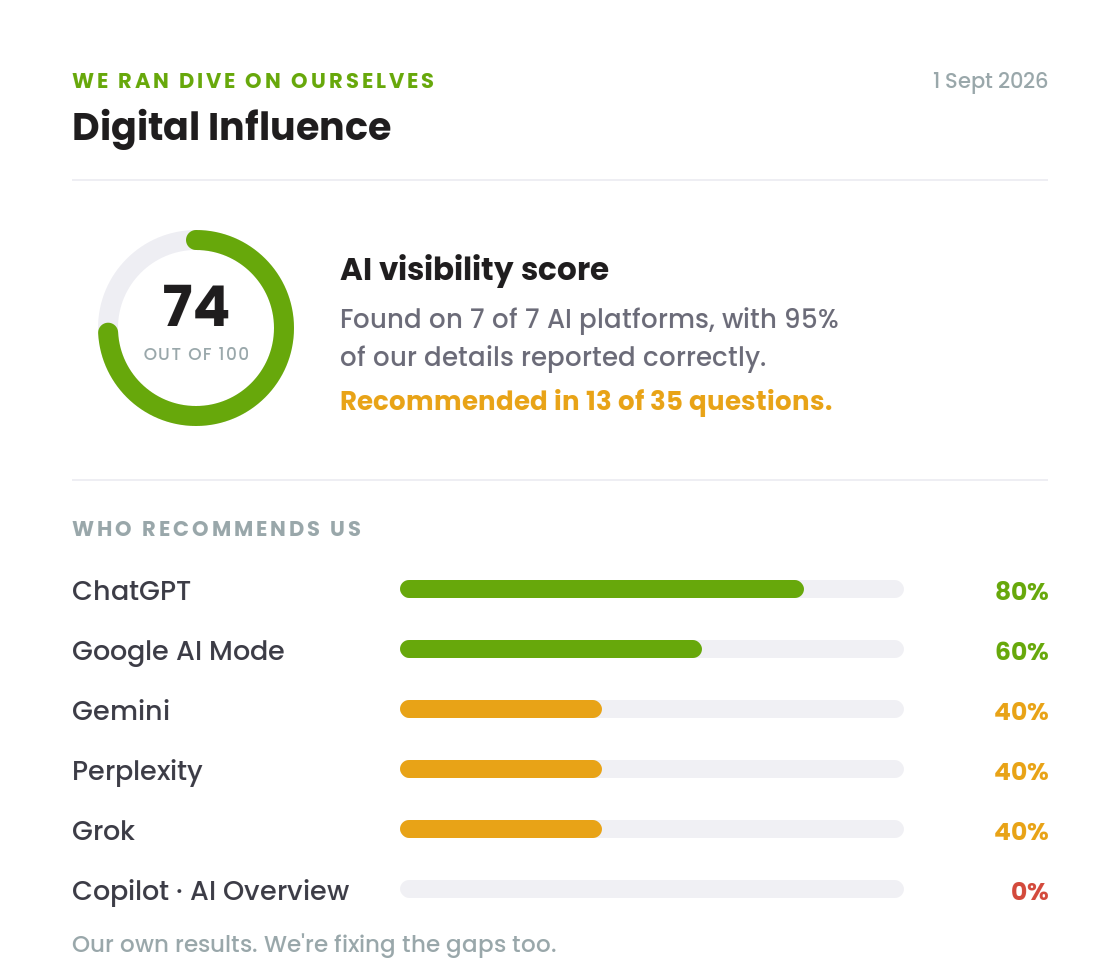Click the circular 74 score gauge
Screen dimensions: 1120x972
[196, 328]
